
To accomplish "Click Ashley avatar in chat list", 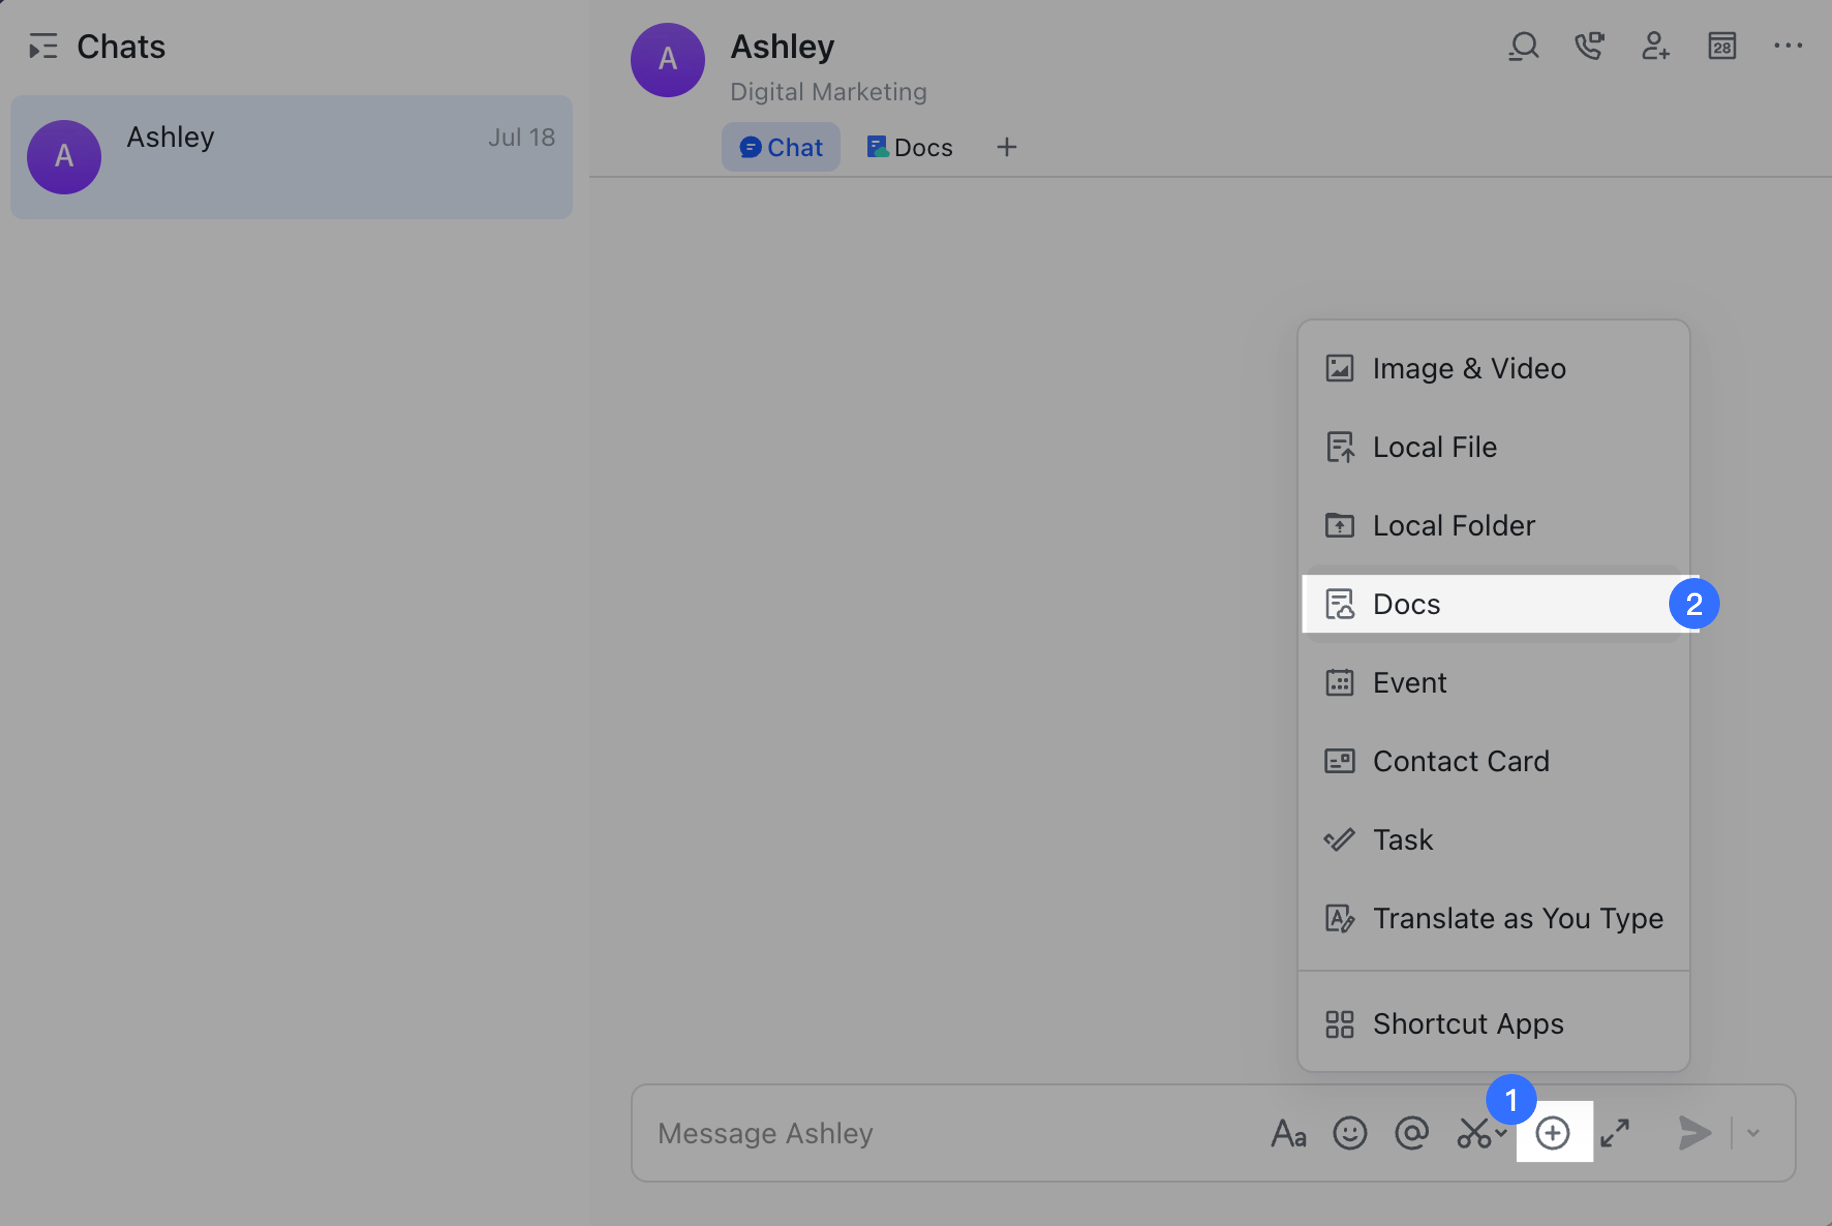I will tap(64, 157).
